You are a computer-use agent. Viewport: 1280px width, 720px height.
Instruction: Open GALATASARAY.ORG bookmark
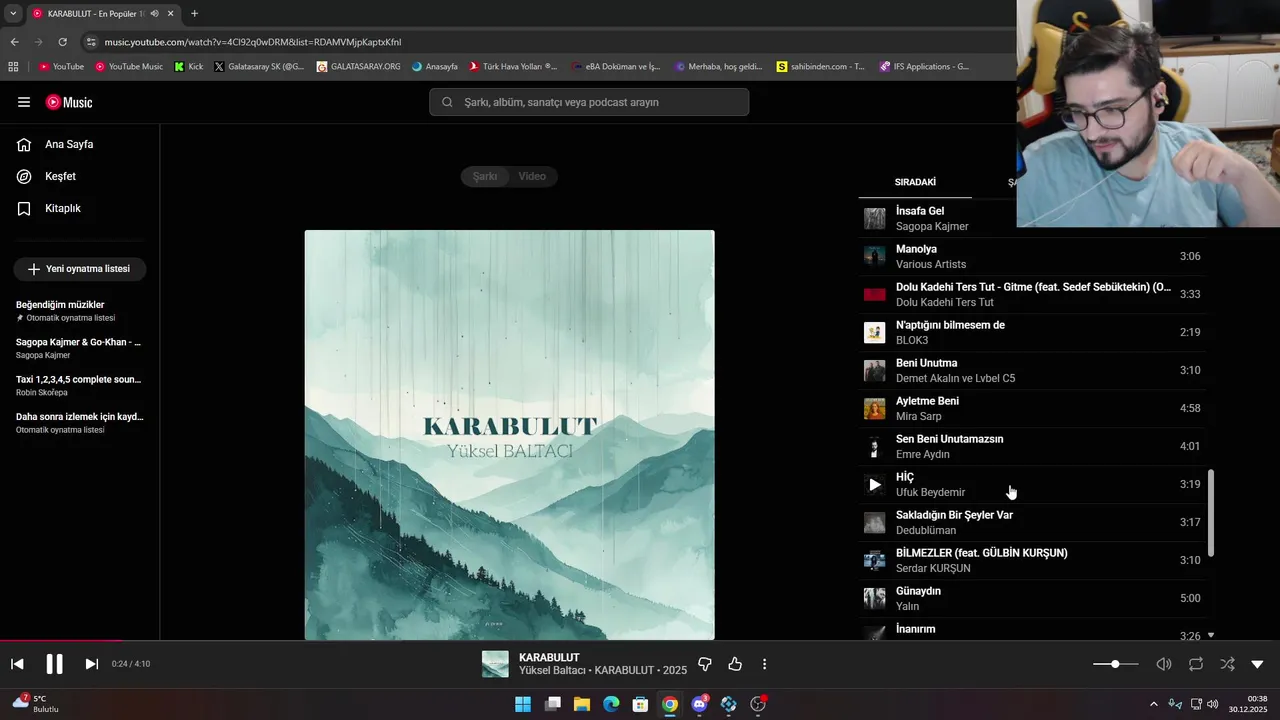pos(358,66)
